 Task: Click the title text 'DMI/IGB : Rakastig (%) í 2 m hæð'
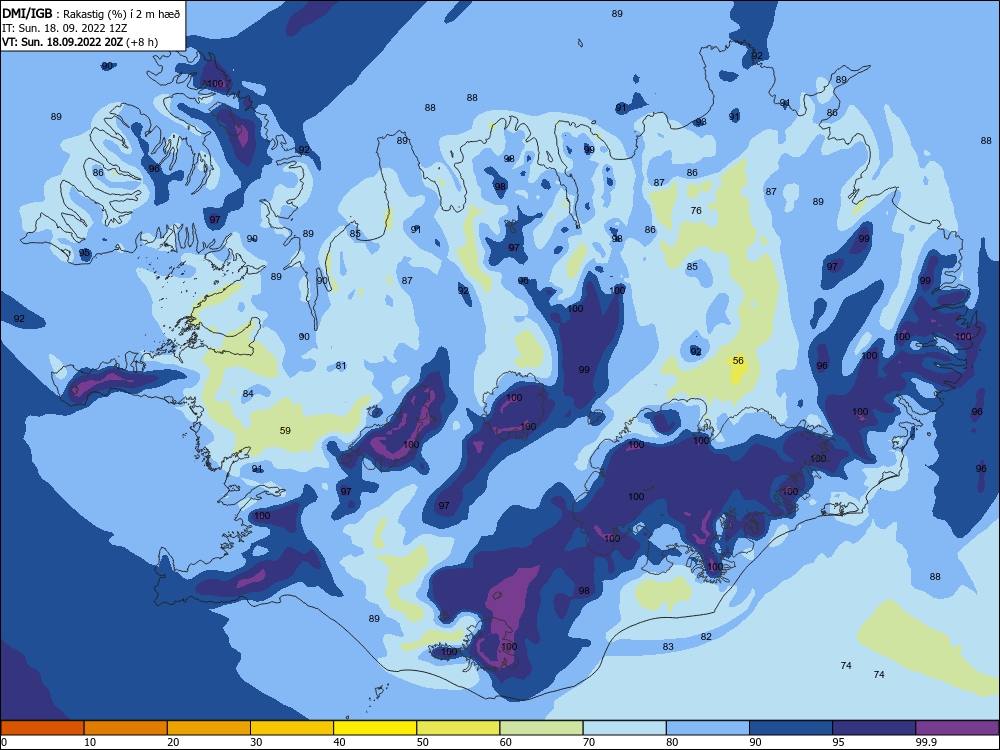91,14
